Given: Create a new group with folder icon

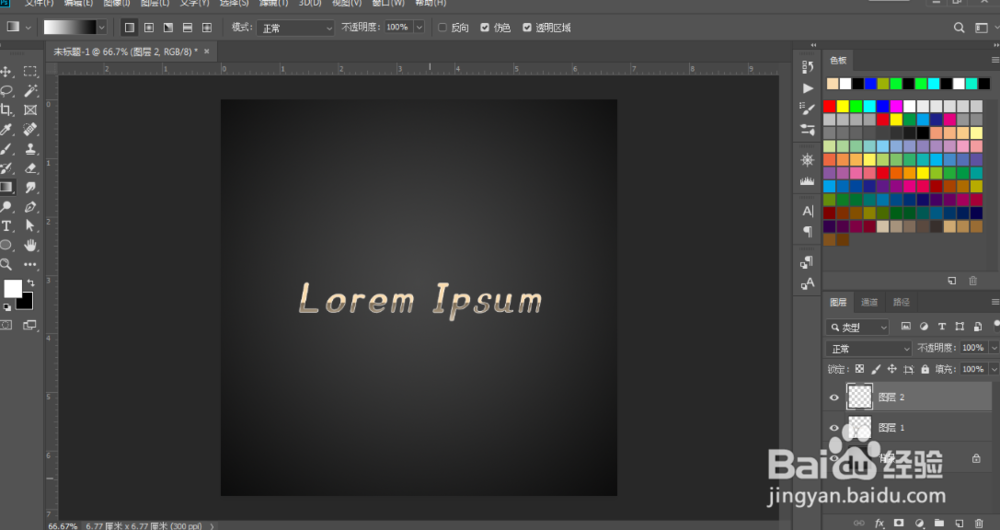Looking at the screenshot, I should tap(939, 523).
